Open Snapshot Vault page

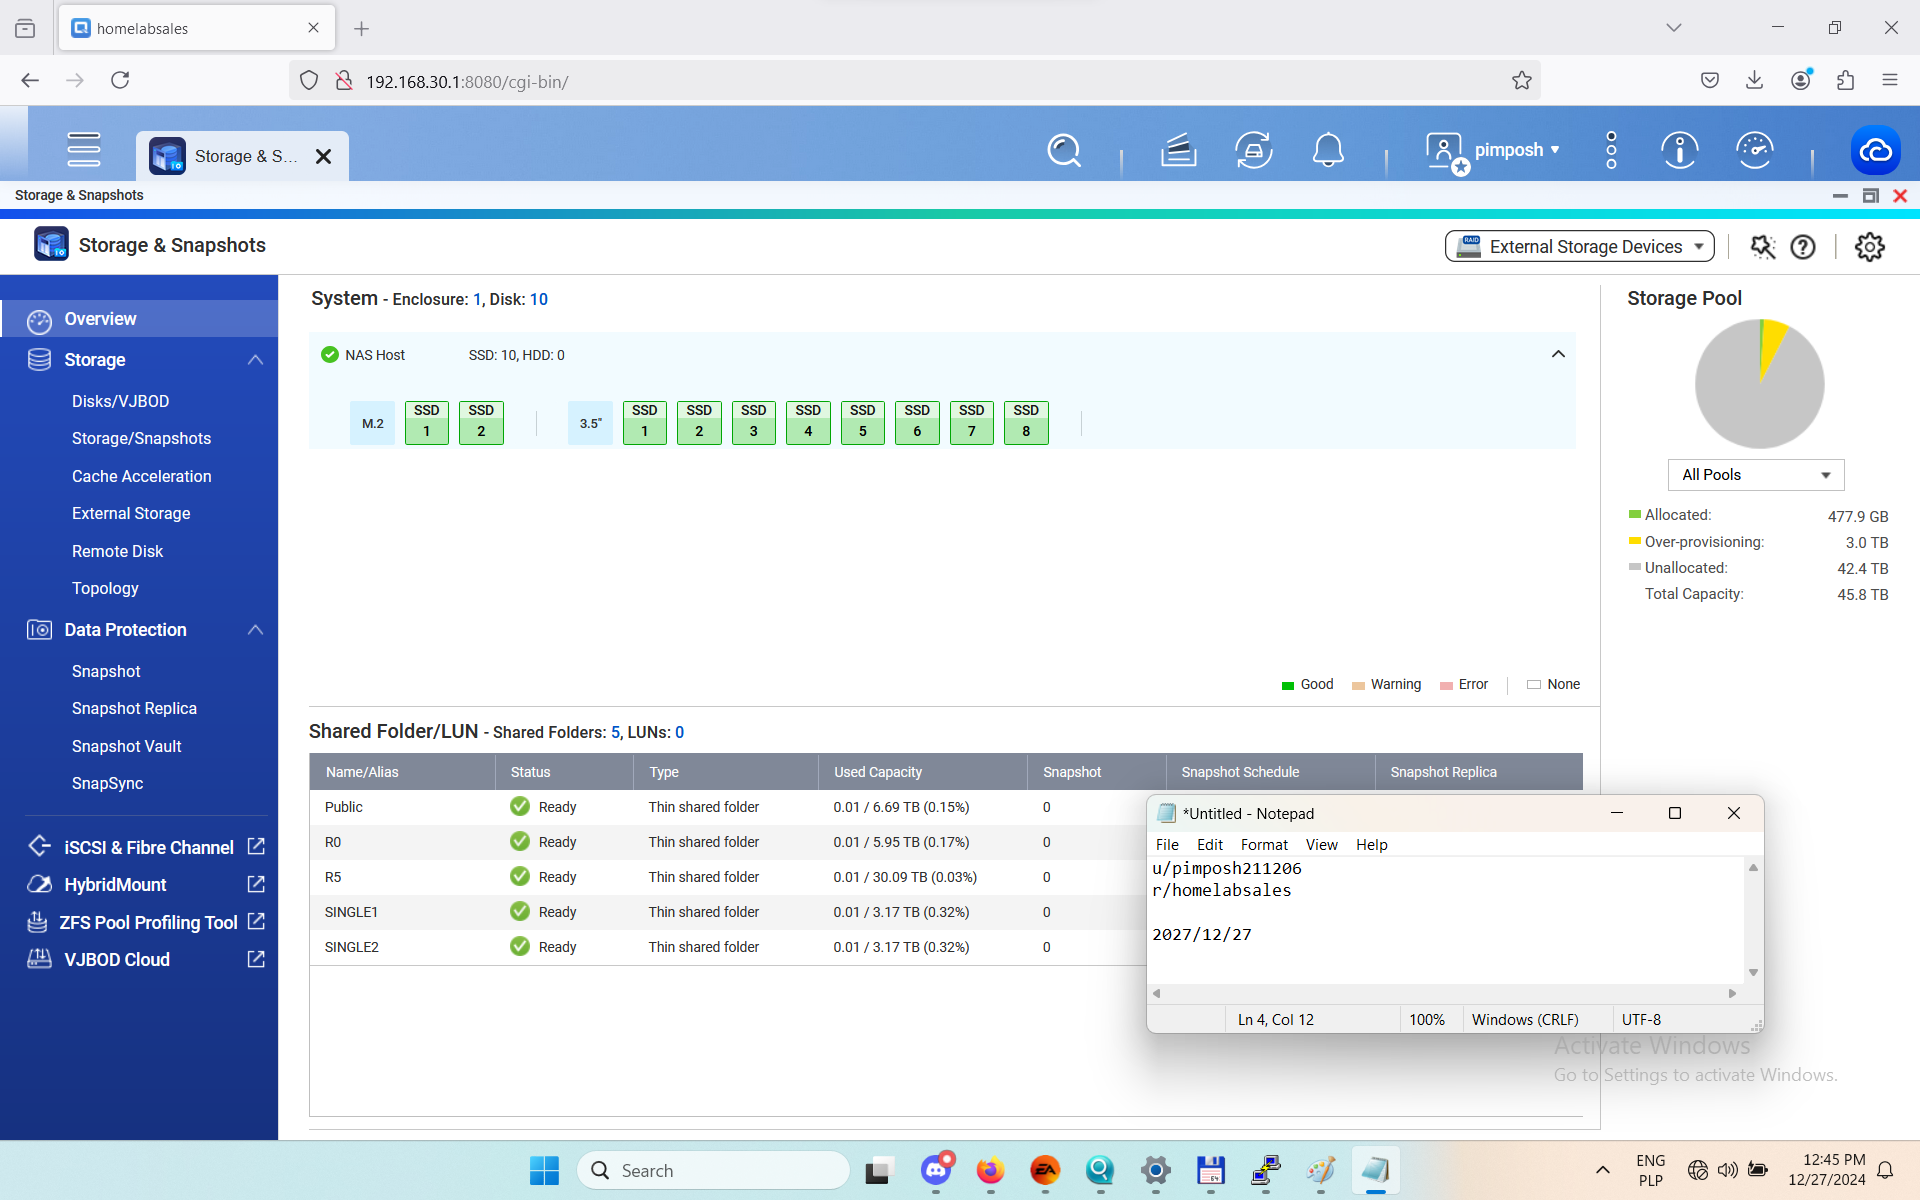(126, 746)
